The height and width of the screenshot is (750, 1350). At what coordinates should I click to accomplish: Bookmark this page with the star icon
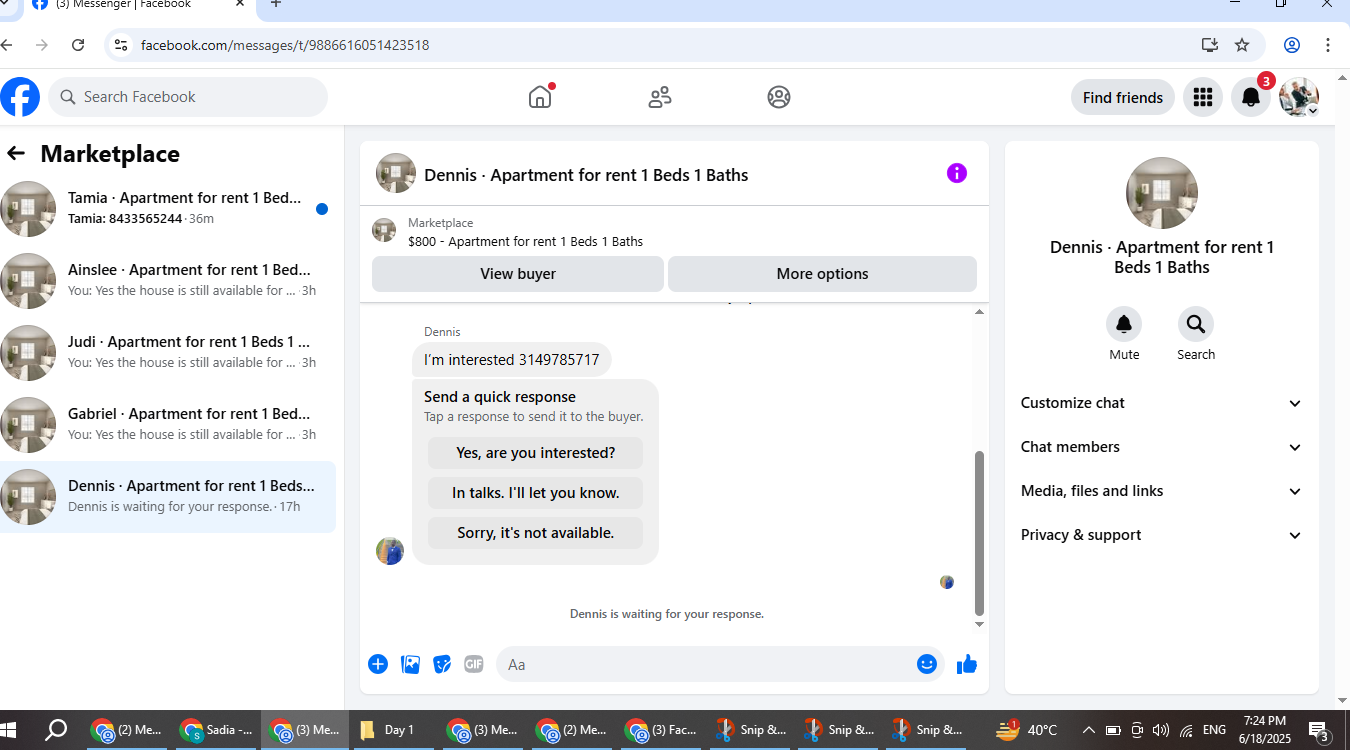pos(1242,45)
